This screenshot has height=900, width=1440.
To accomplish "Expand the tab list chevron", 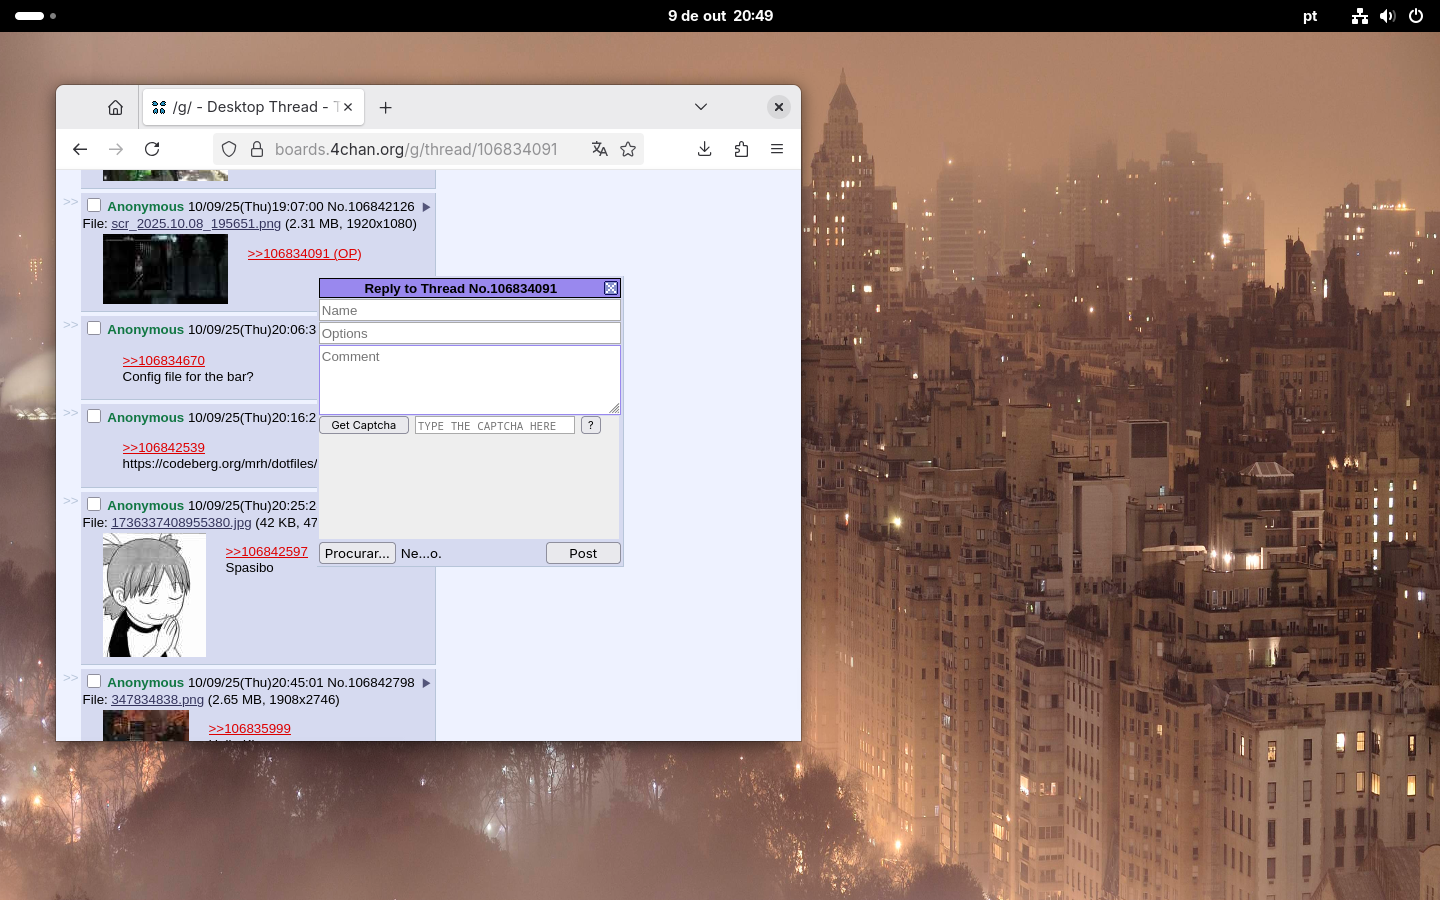I will point(701,107).
